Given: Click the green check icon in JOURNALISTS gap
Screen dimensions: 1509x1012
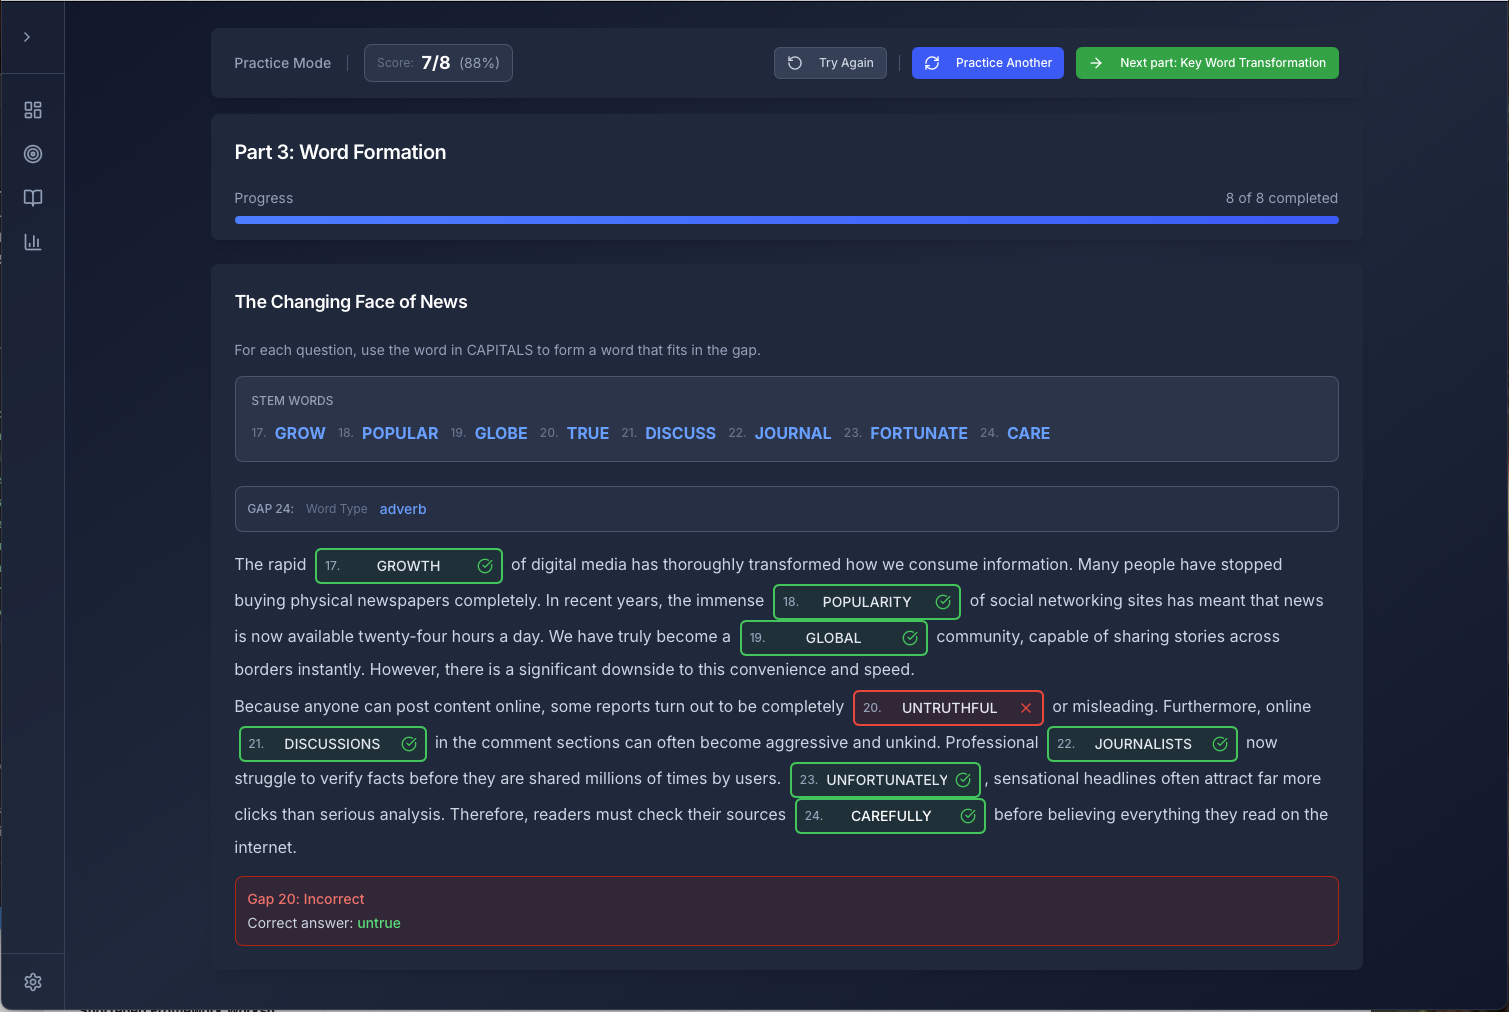Looking at the screenshot, I should (1220, 744).
